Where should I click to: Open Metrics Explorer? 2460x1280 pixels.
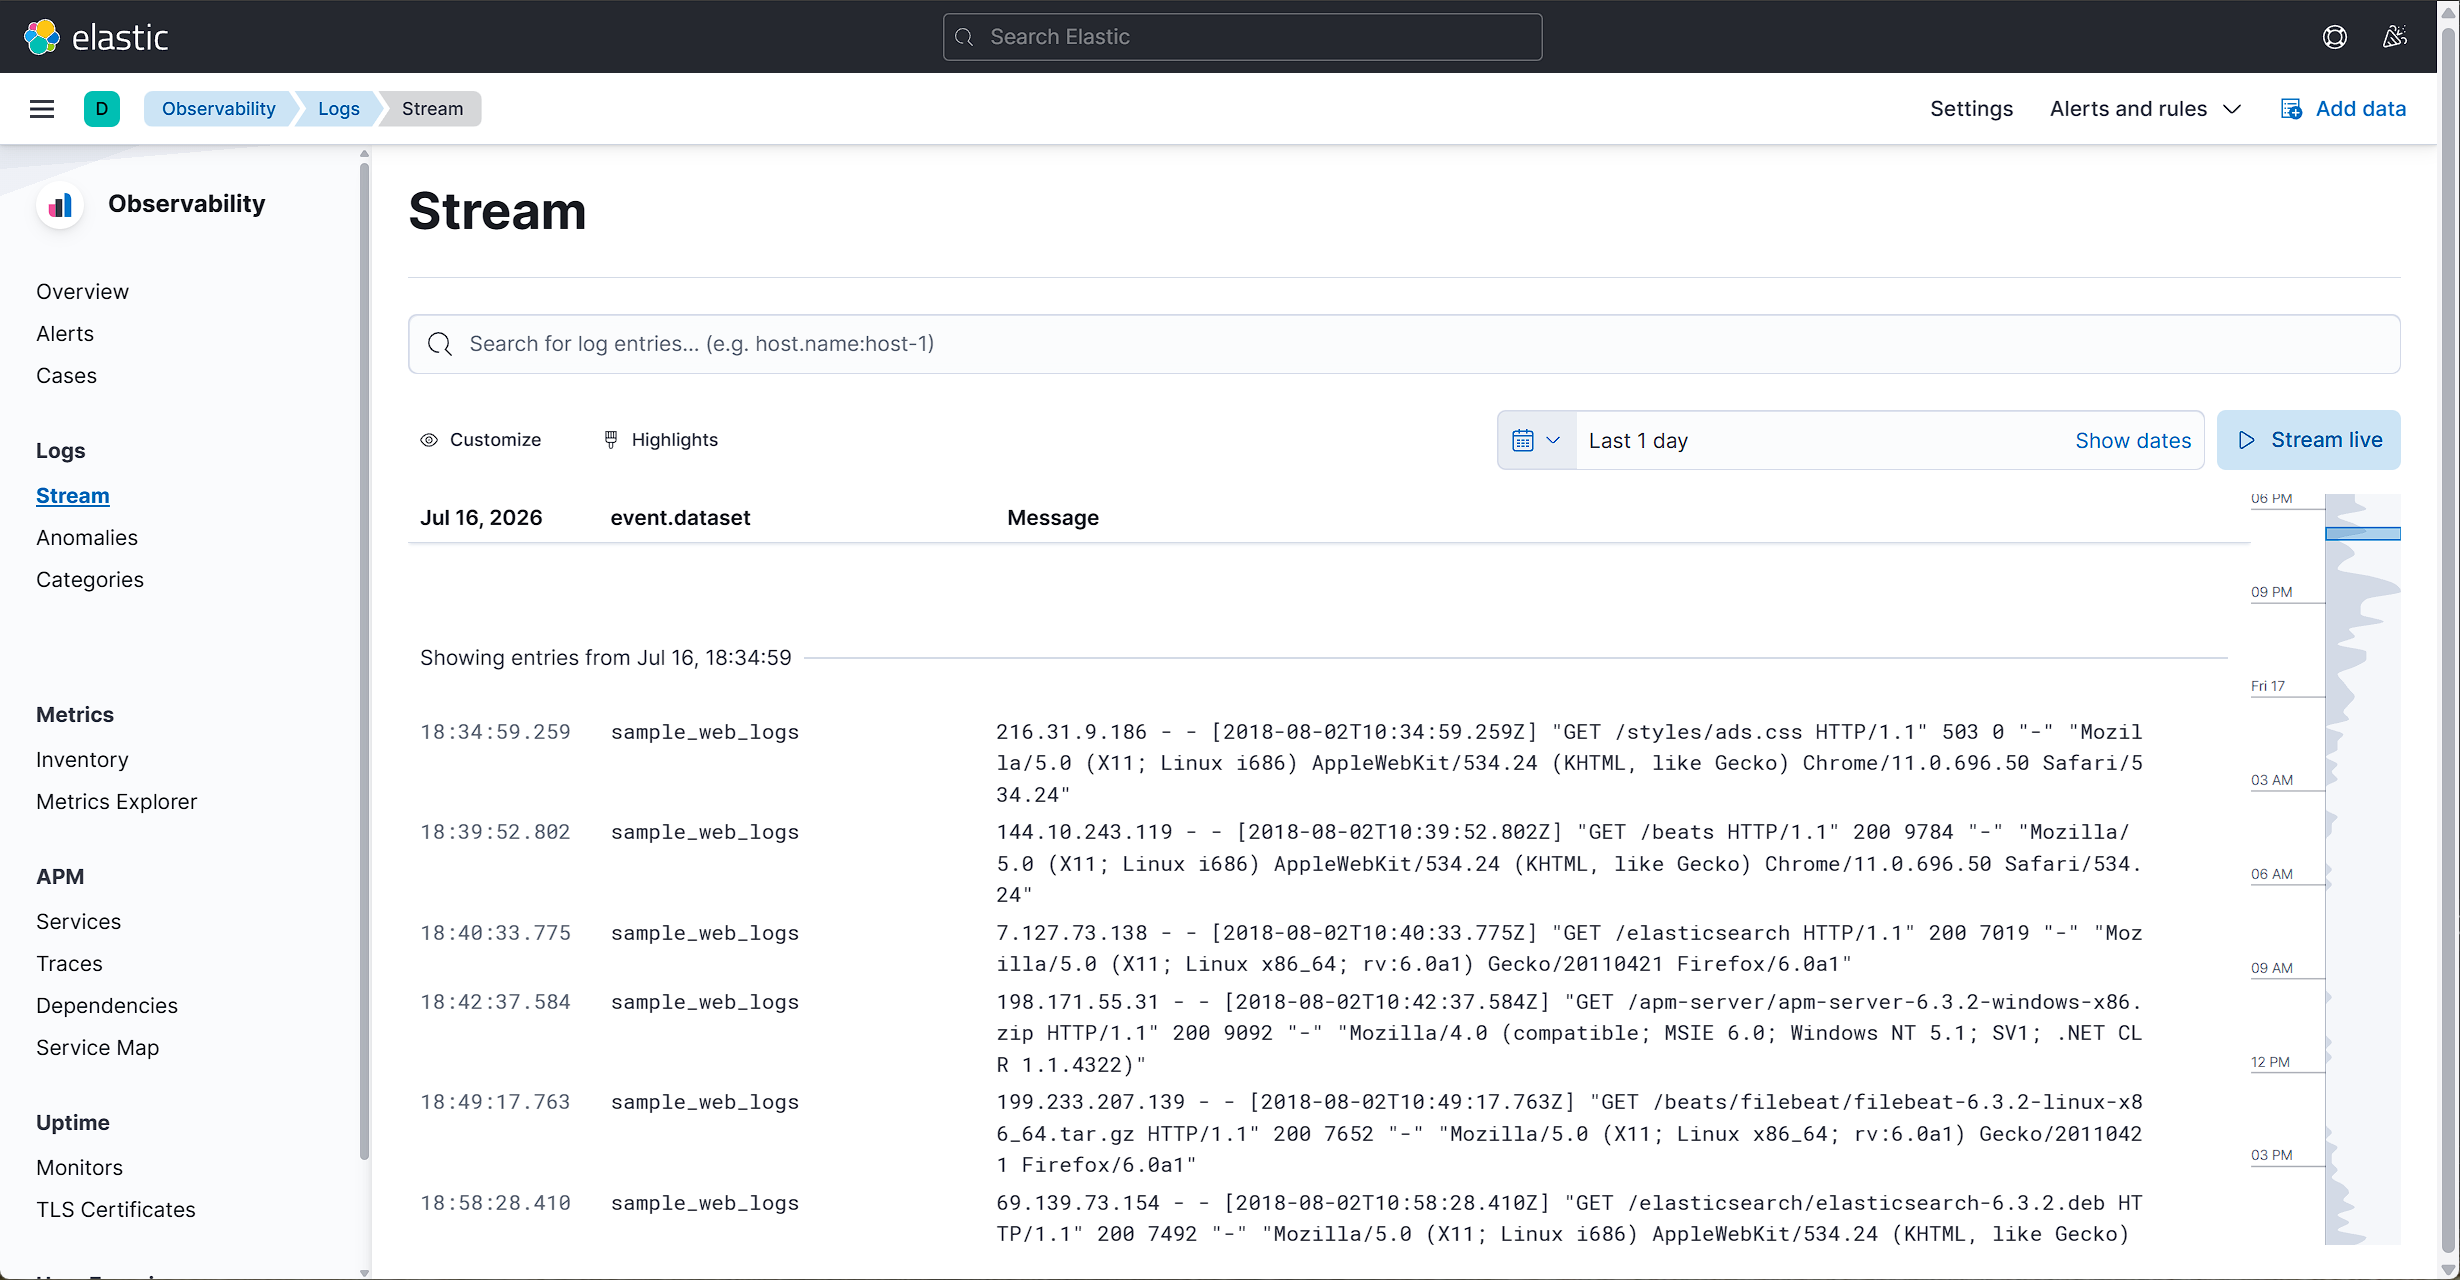click(x=117, y=802)
